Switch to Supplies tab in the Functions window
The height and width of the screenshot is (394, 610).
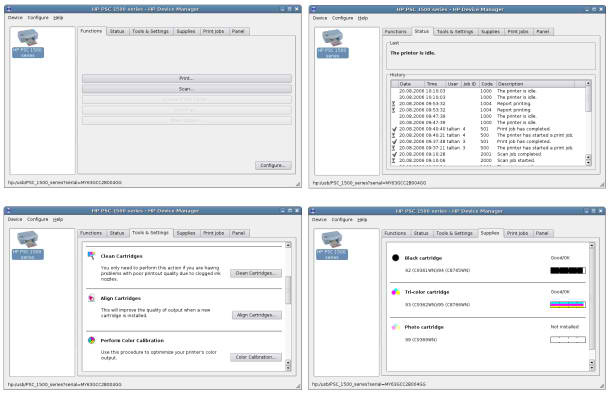[x=186, y=32]
